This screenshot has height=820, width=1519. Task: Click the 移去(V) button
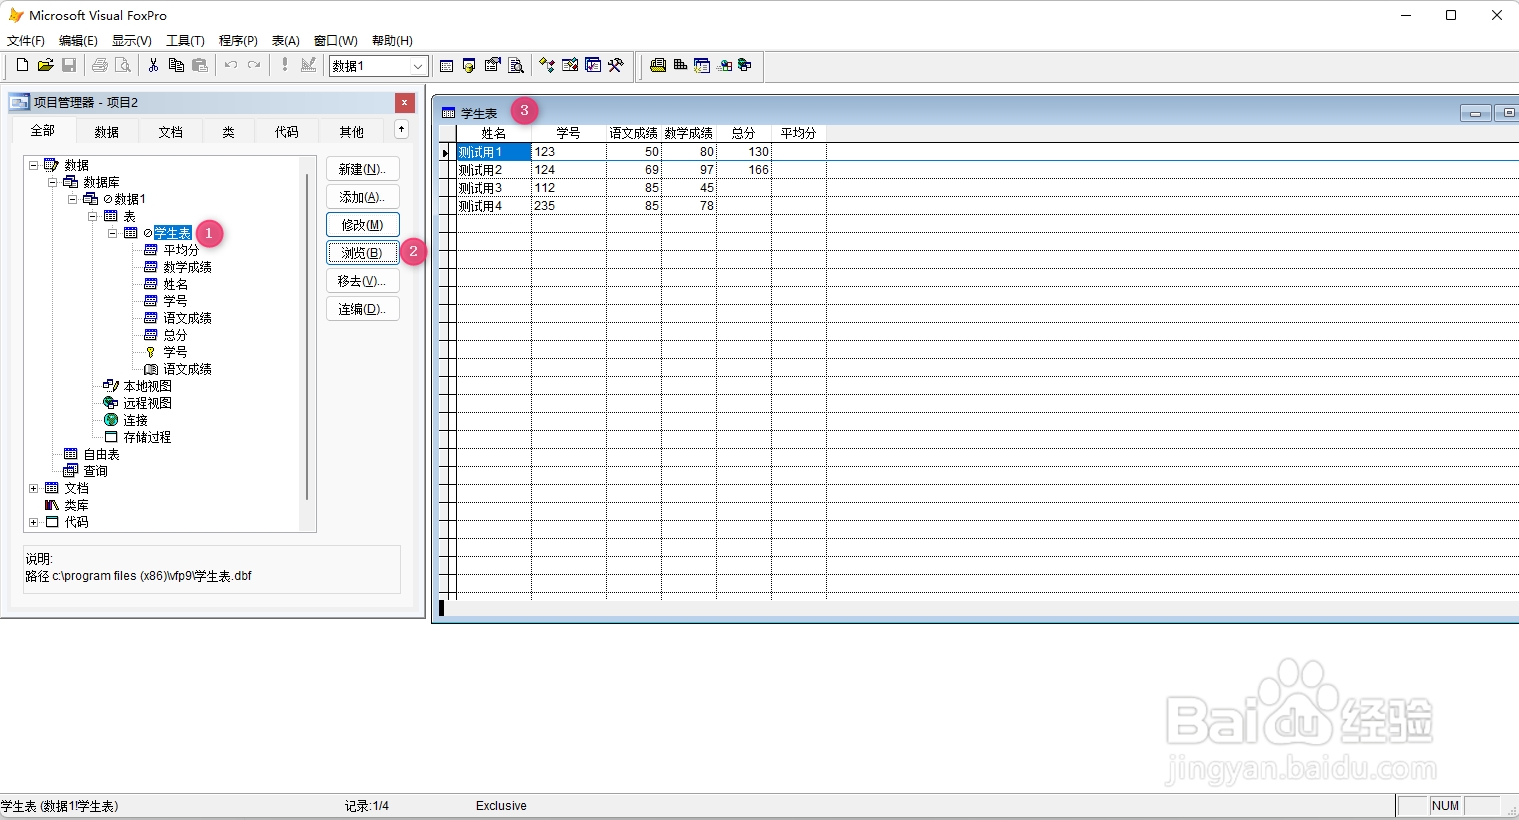363,281
